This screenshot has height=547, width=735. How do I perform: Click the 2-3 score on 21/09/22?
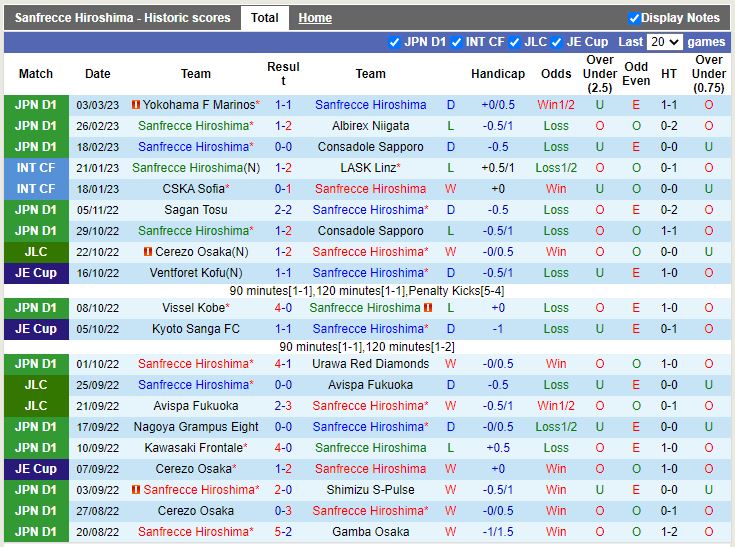click(283, 405)
